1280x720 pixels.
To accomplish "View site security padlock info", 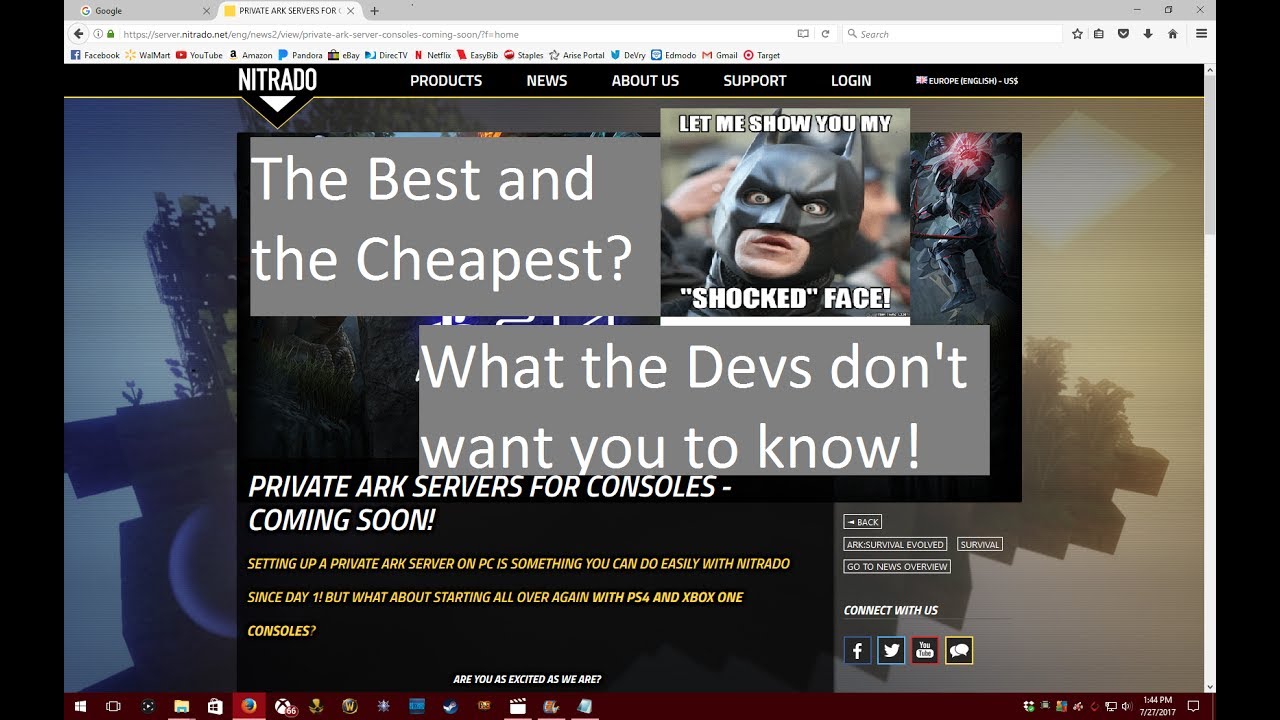I will click(110, 34).
